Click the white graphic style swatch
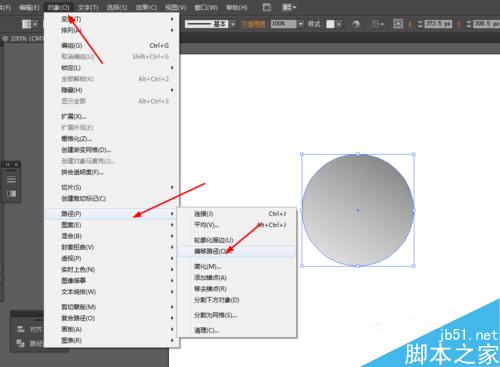The width and height of the screenshot is (500, 367). pyautogui.click(x=330, y=24)
